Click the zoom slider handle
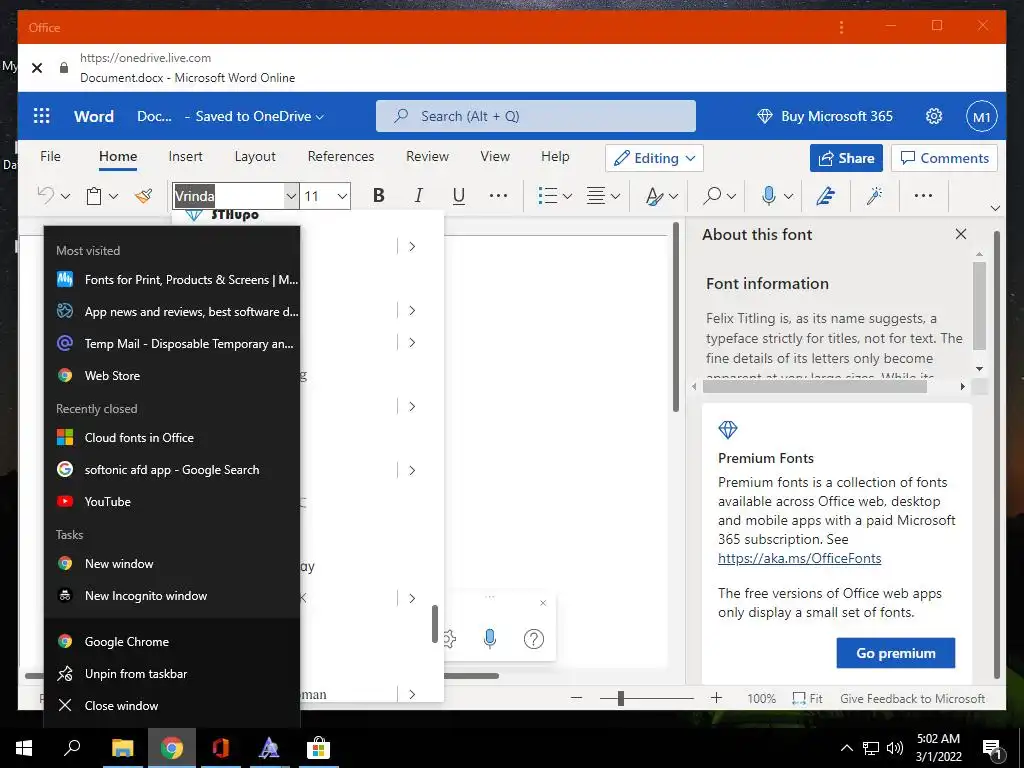Image resolution: width=1024 pixels, height=768 pixels. [620, 699]
